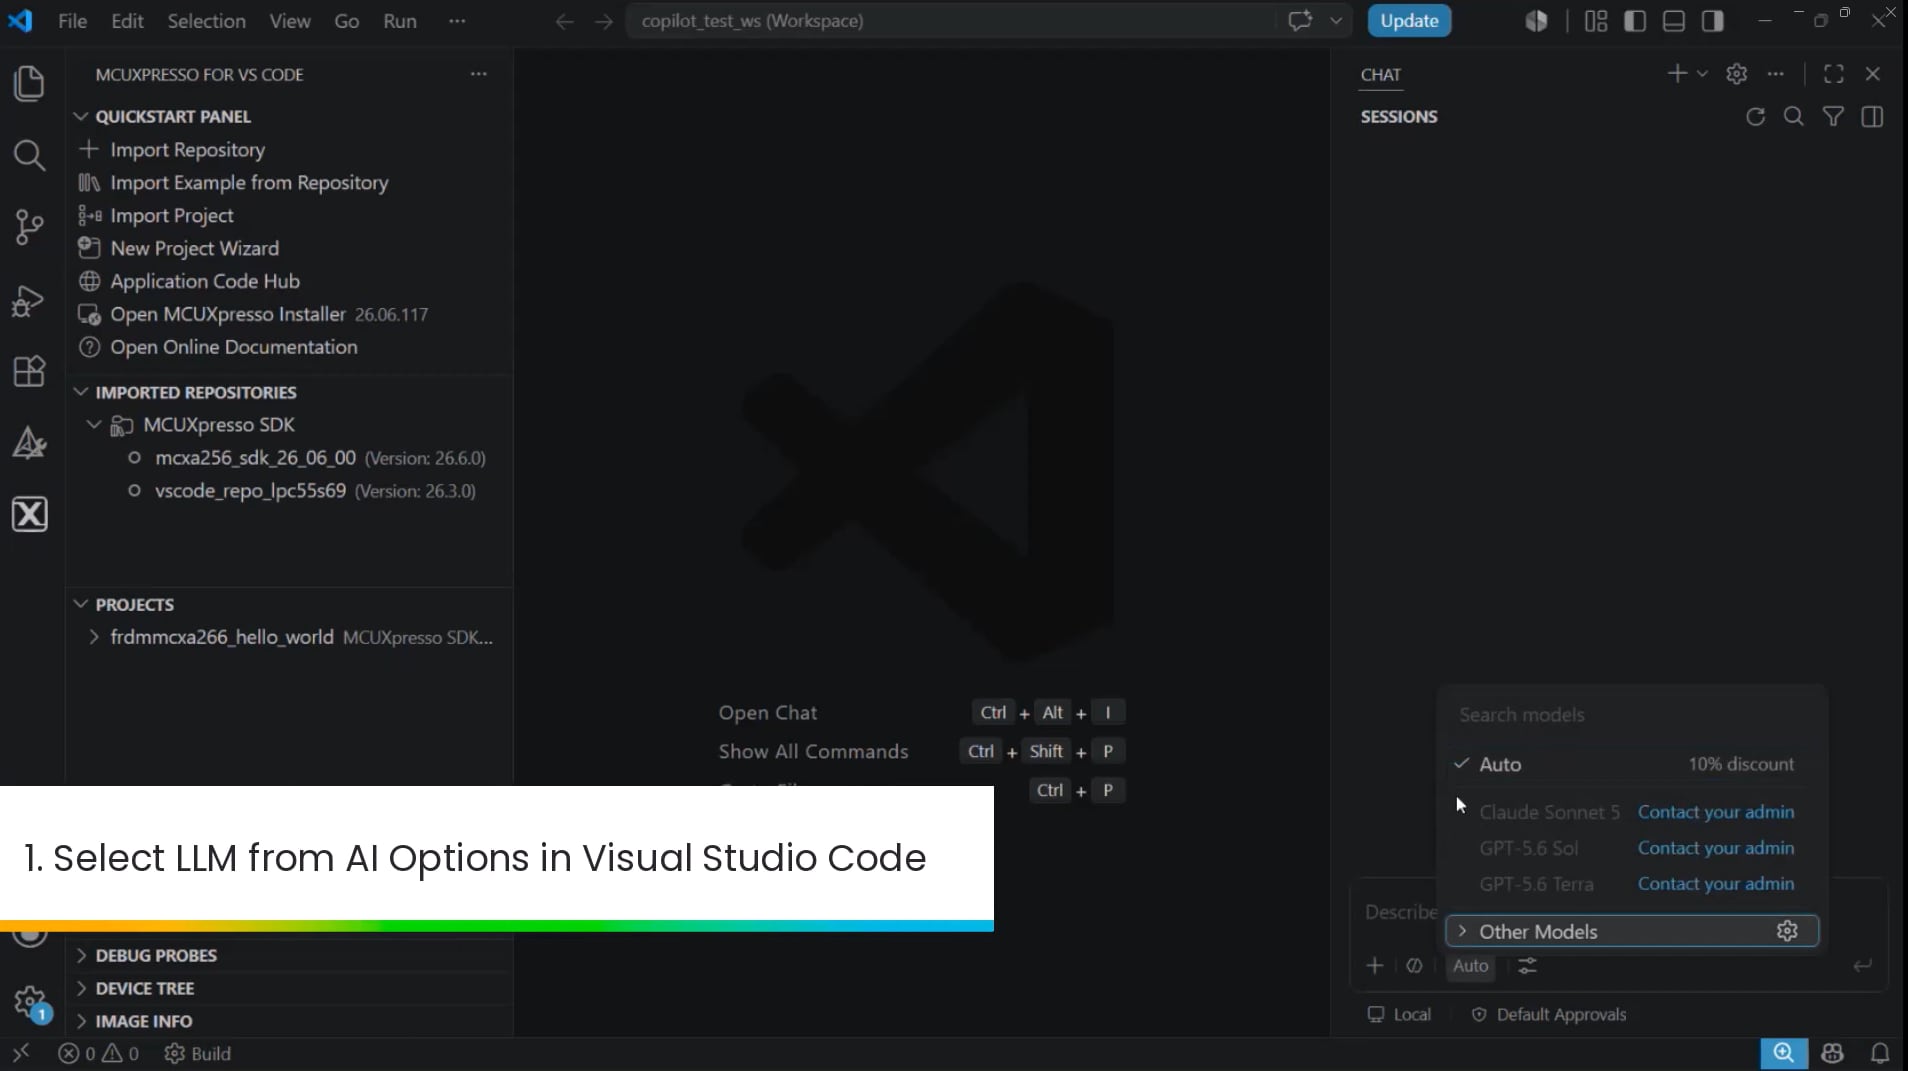Select the Auto model option
The height and width of the screenshot is (1071, 1908).
(x=1631, y=764)
